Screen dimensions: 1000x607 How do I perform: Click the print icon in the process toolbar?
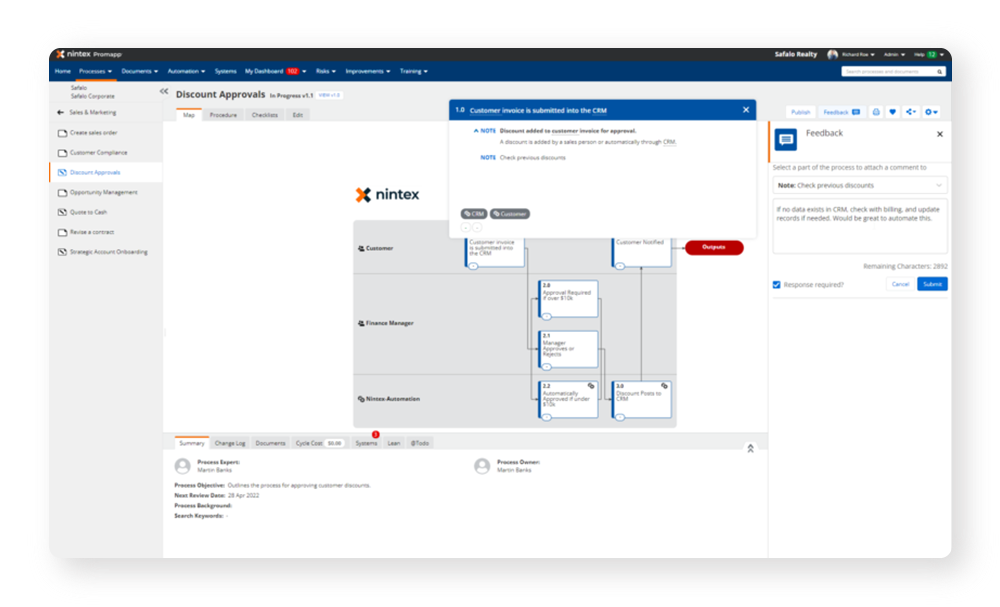[x=876, y=112]
